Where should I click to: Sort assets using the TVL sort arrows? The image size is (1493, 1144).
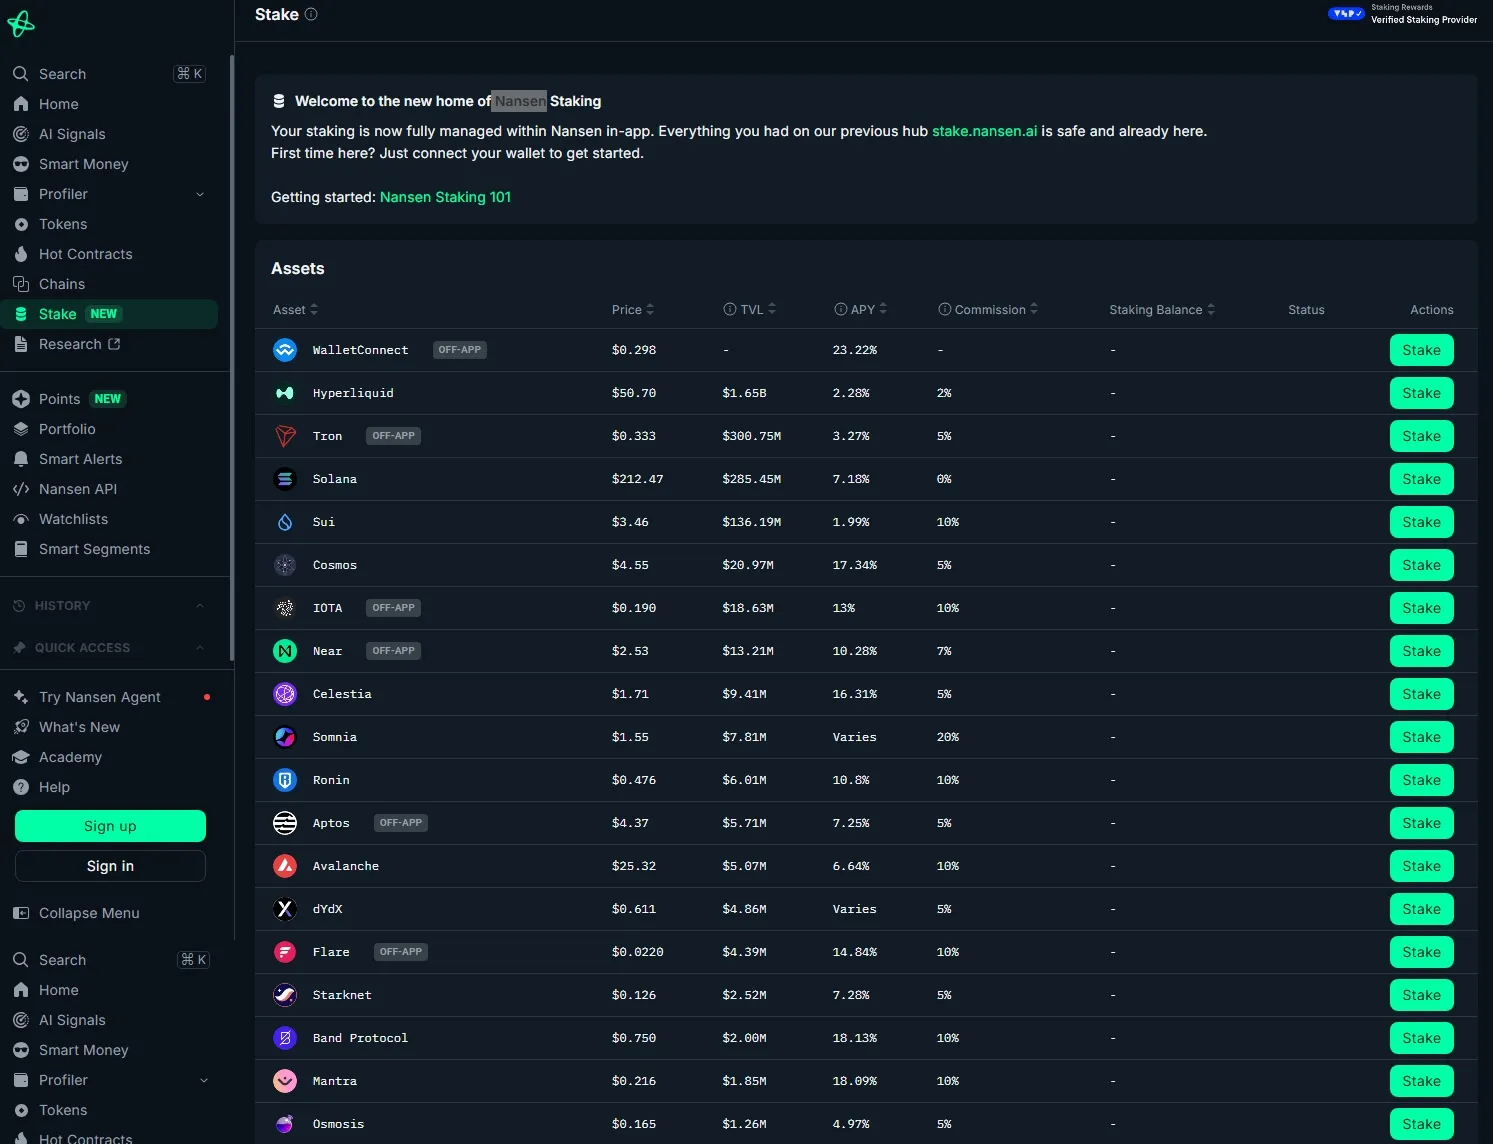coord(772,310)
